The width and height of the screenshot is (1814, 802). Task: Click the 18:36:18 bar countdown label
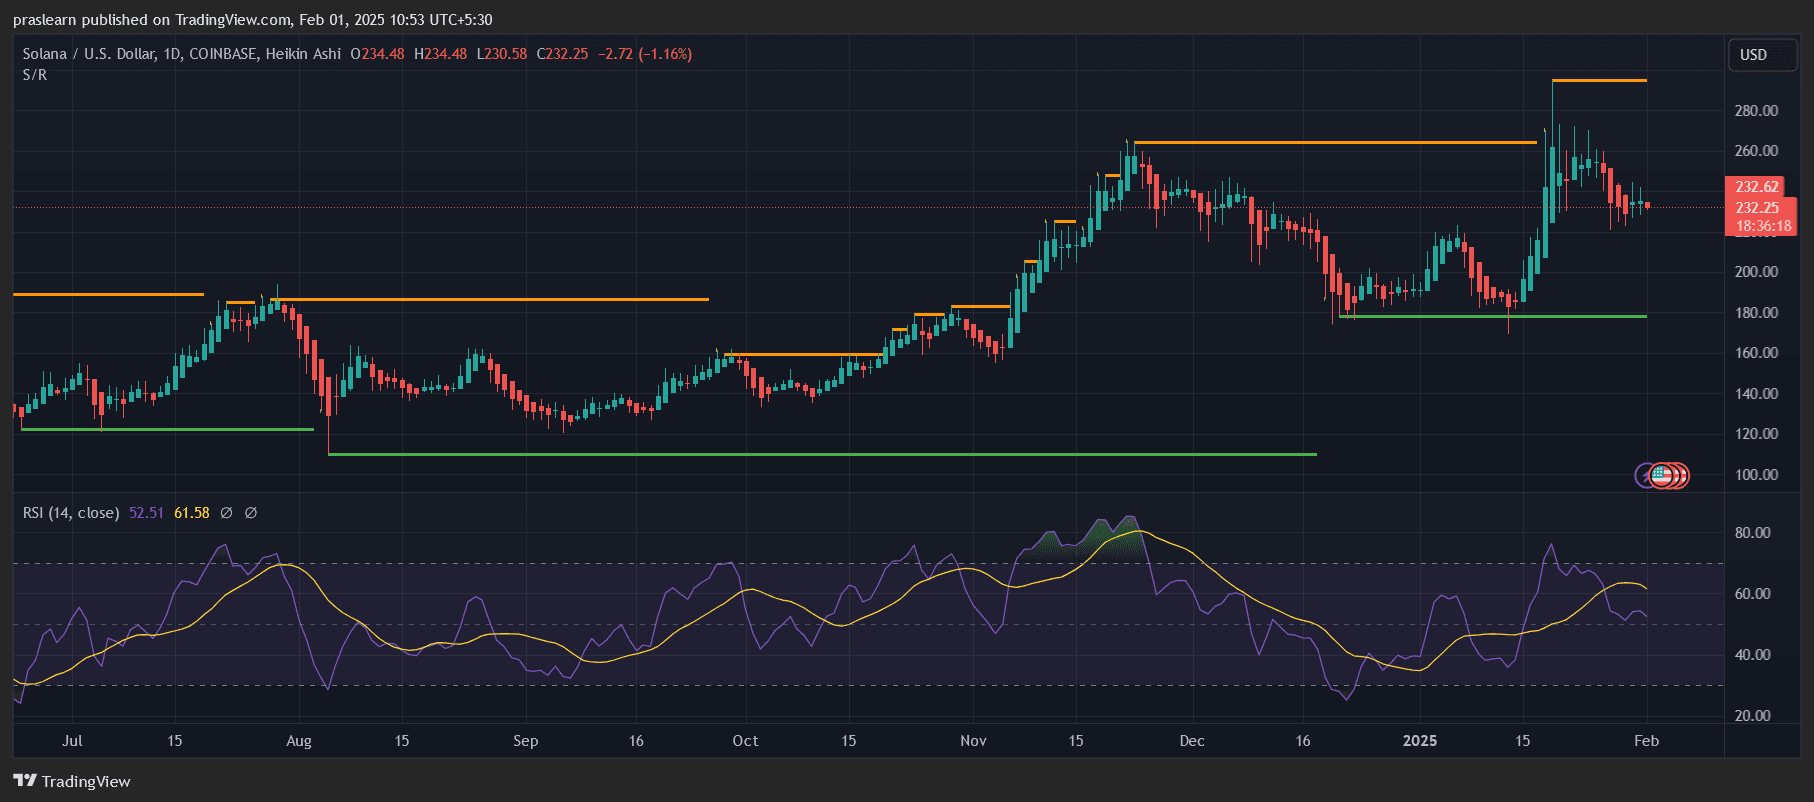(x=1762, y=226)
